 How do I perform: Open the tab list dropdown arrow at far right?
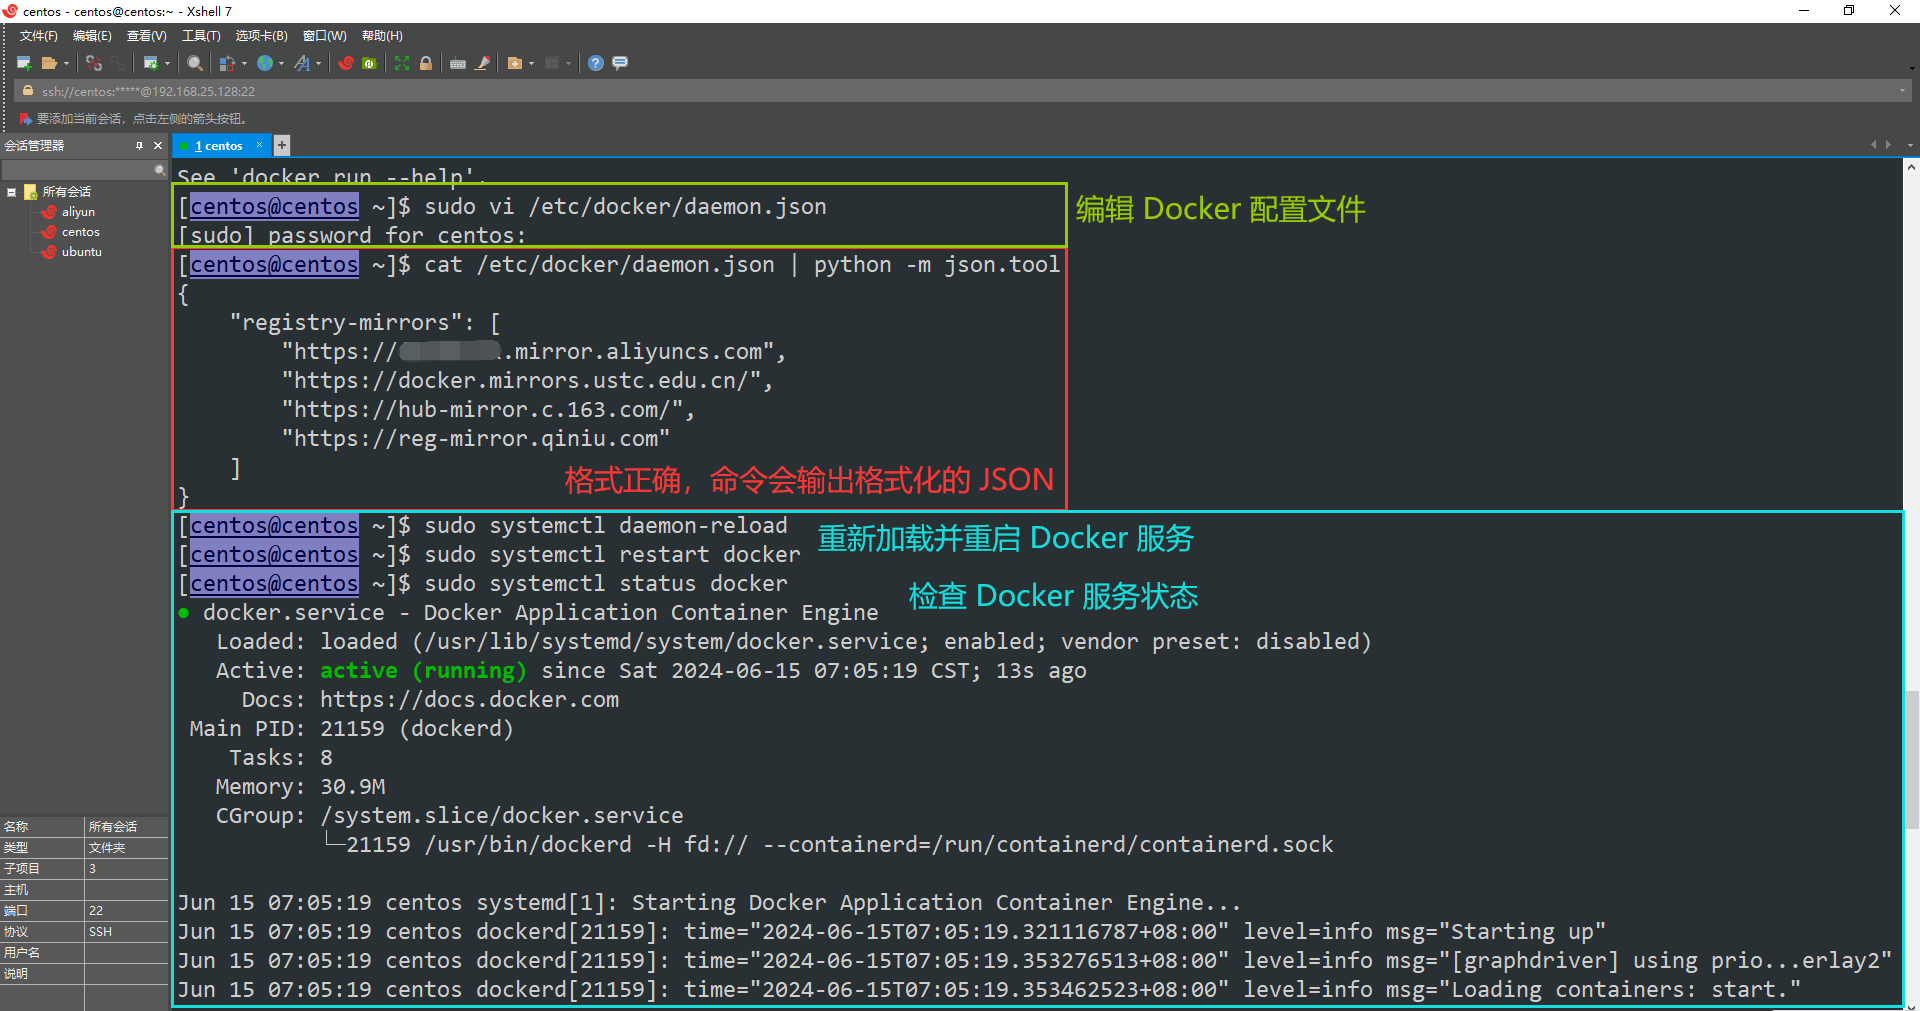tap(1910, 145)
